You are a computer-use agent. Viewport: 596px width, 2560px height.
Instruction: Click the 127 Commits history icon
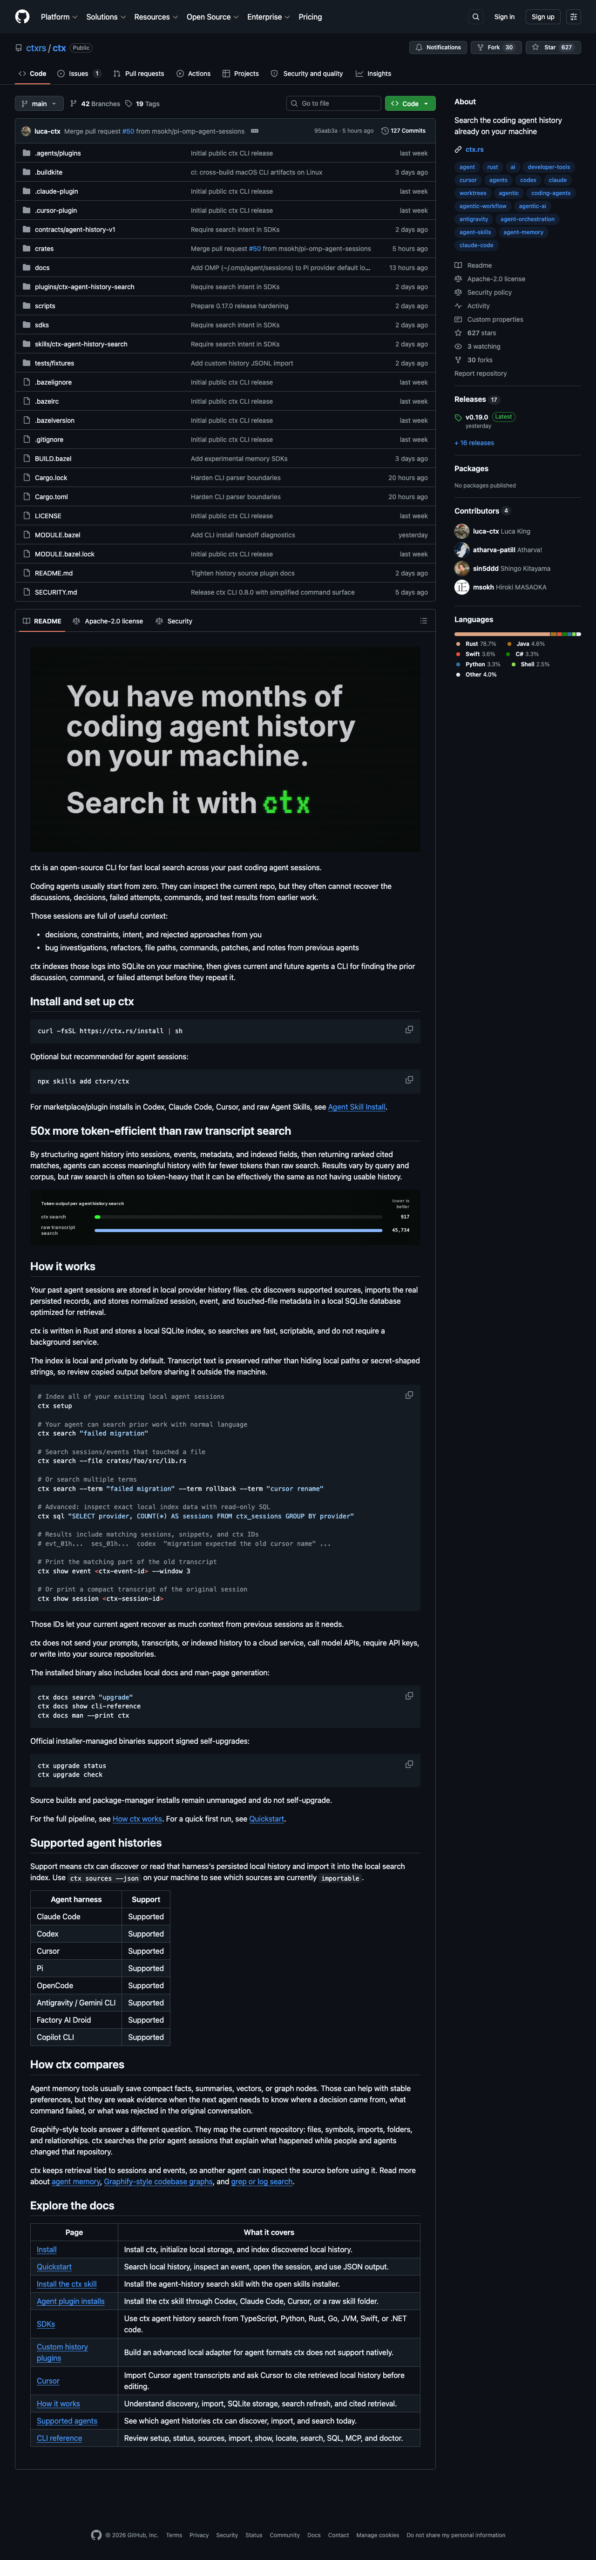click(x=386, y=131)
